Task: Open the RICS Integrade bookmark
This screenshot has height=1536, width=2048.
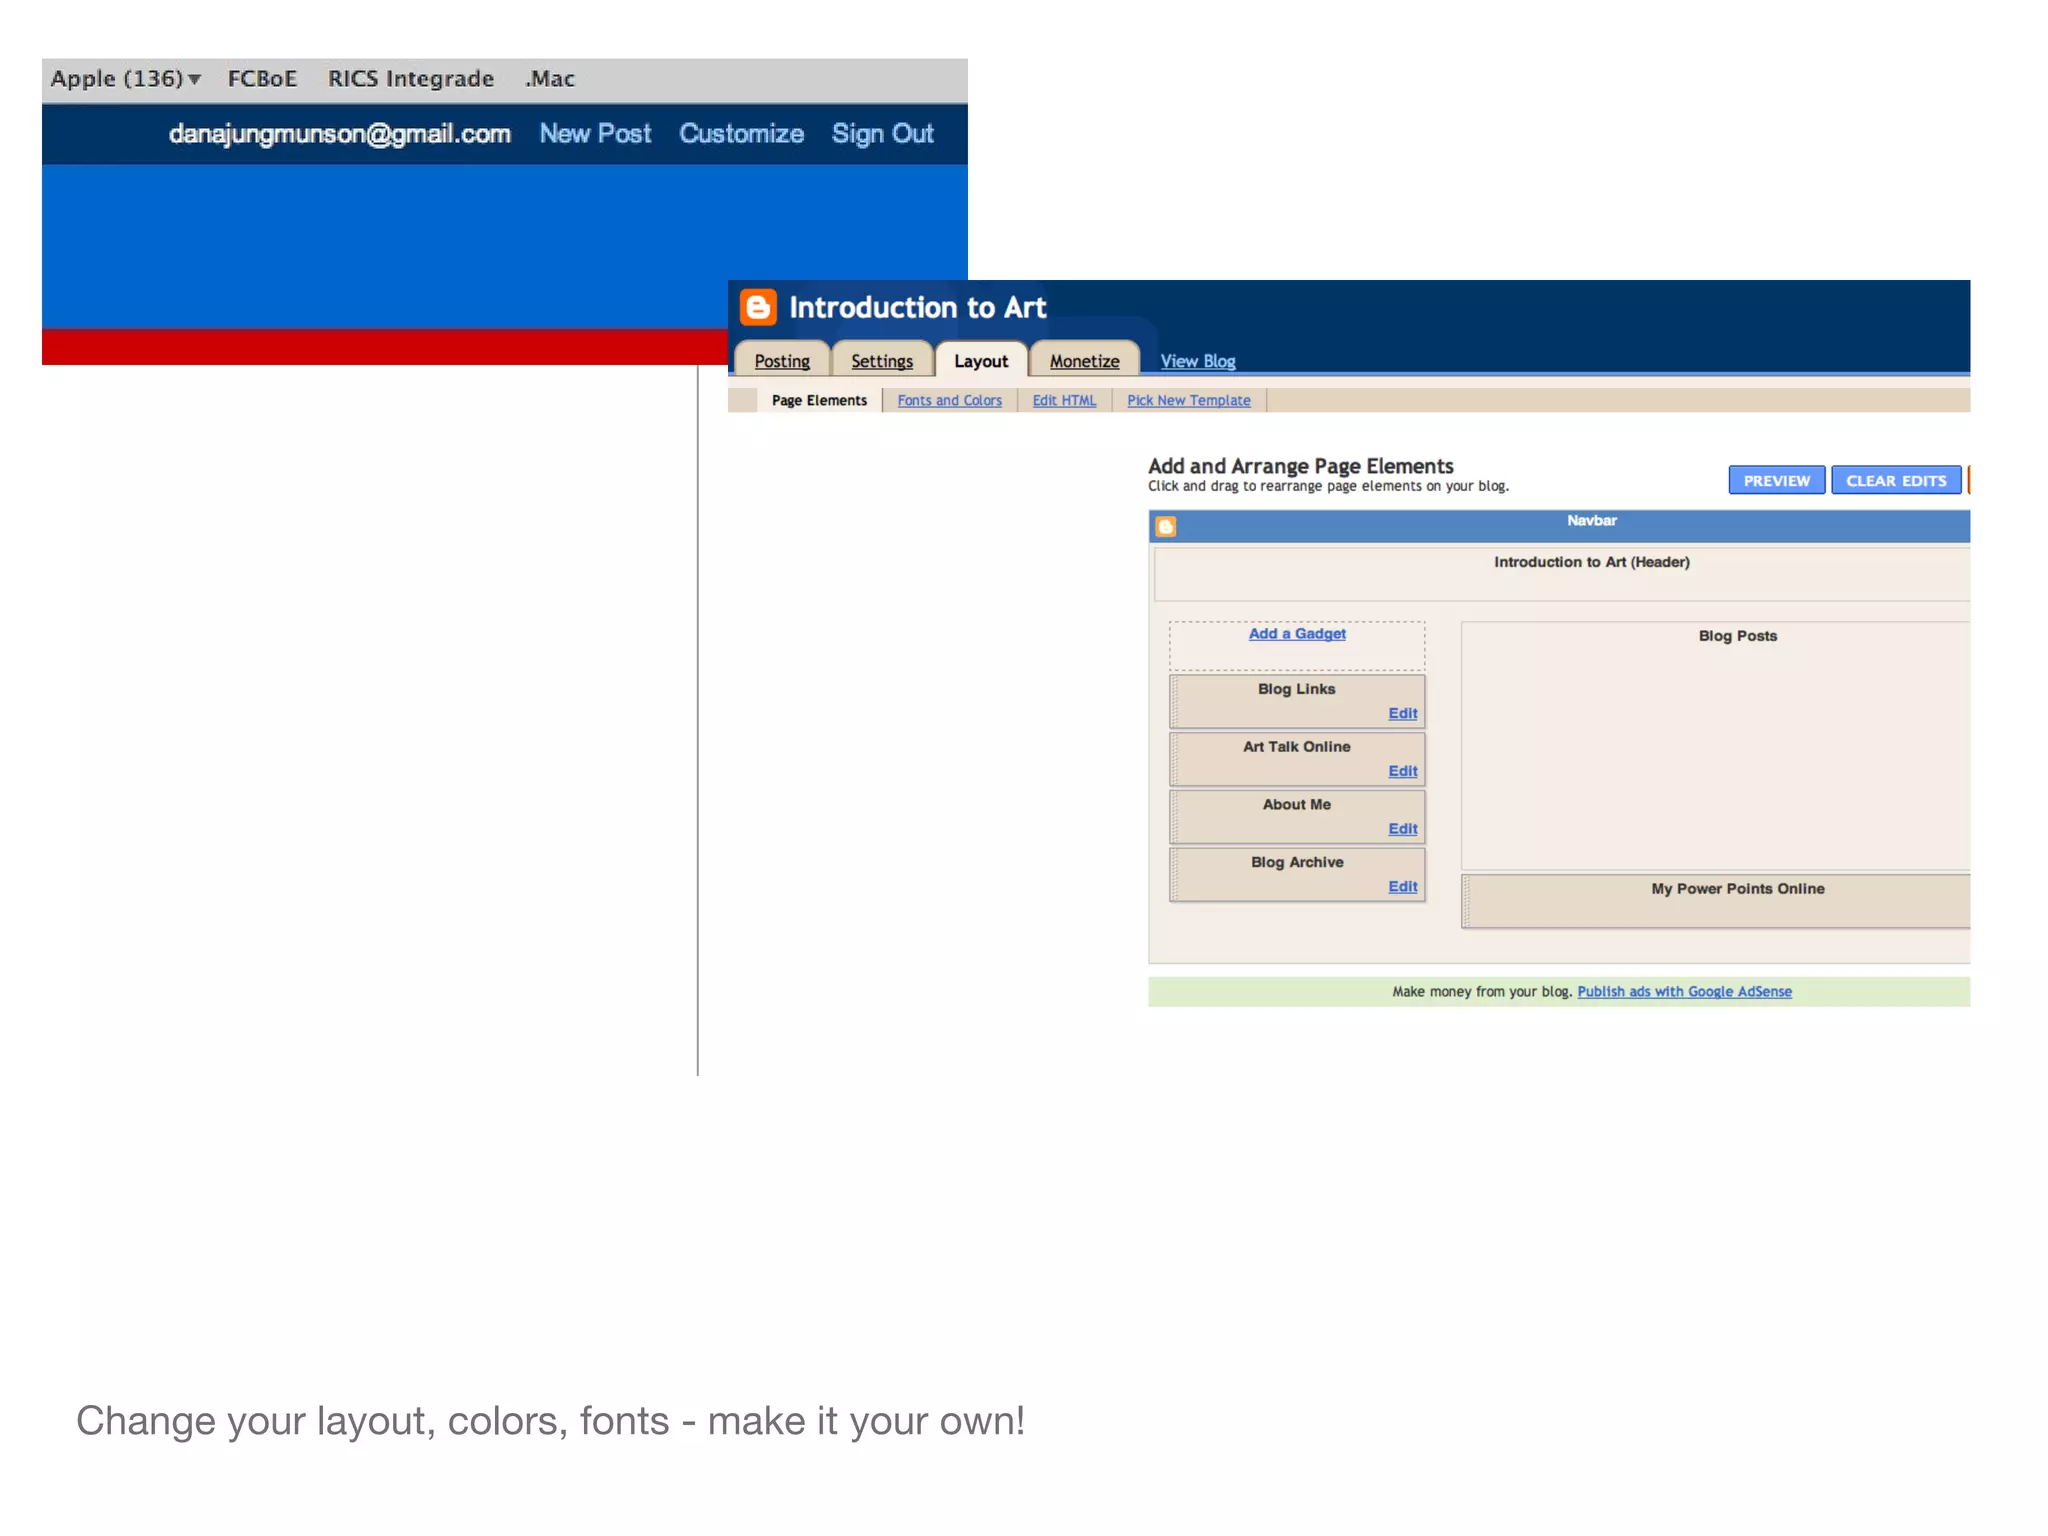Action: pos(411,79)
